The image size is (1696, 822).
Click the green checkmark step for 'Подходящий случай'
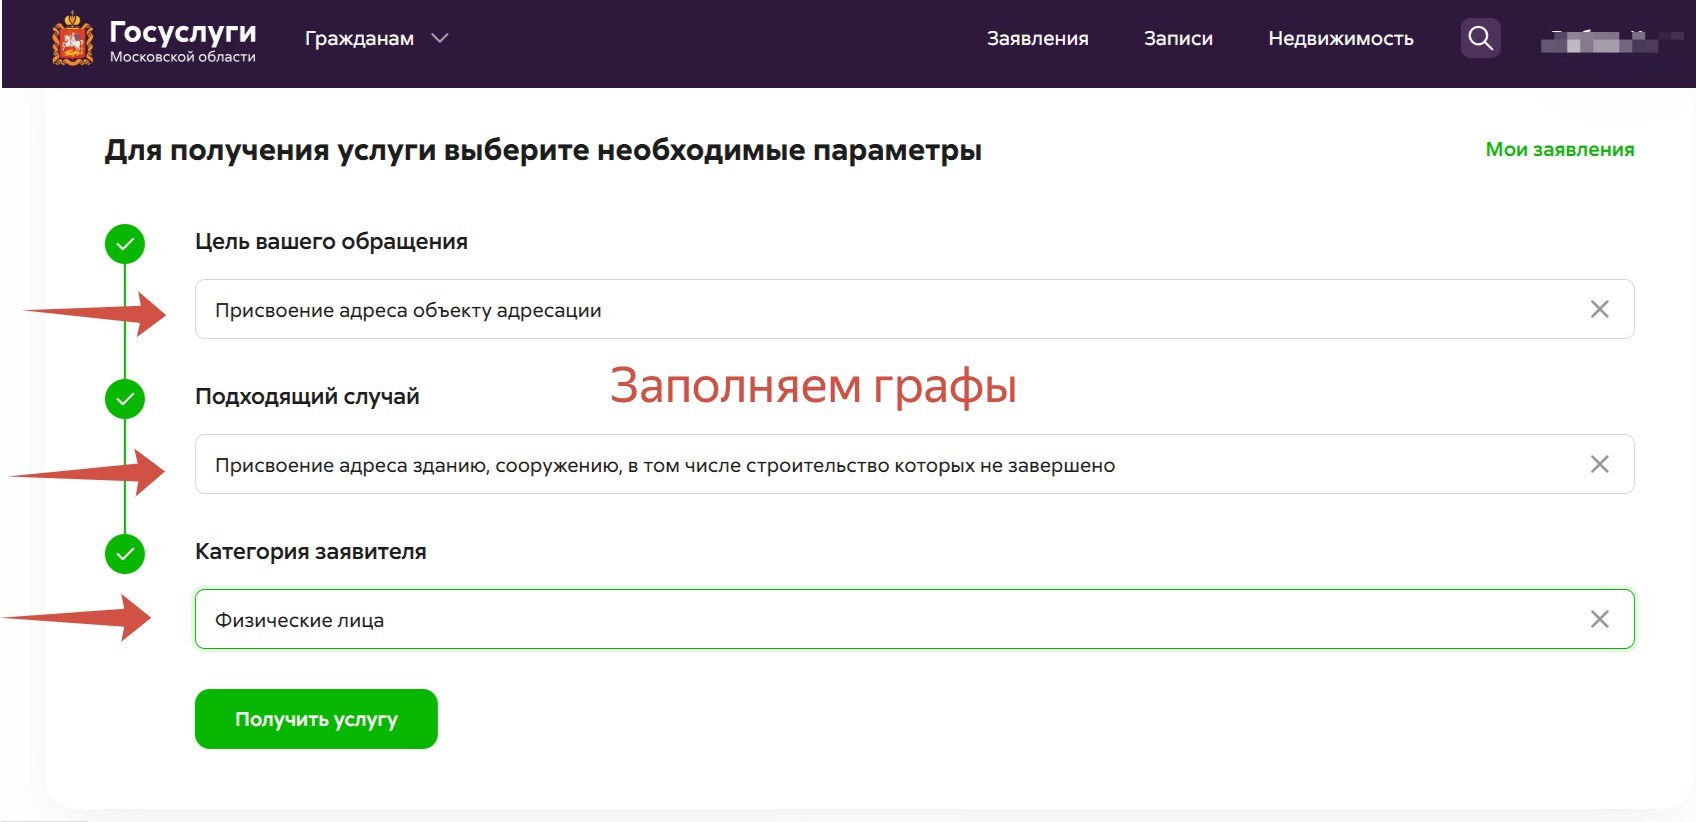[125, 398]
